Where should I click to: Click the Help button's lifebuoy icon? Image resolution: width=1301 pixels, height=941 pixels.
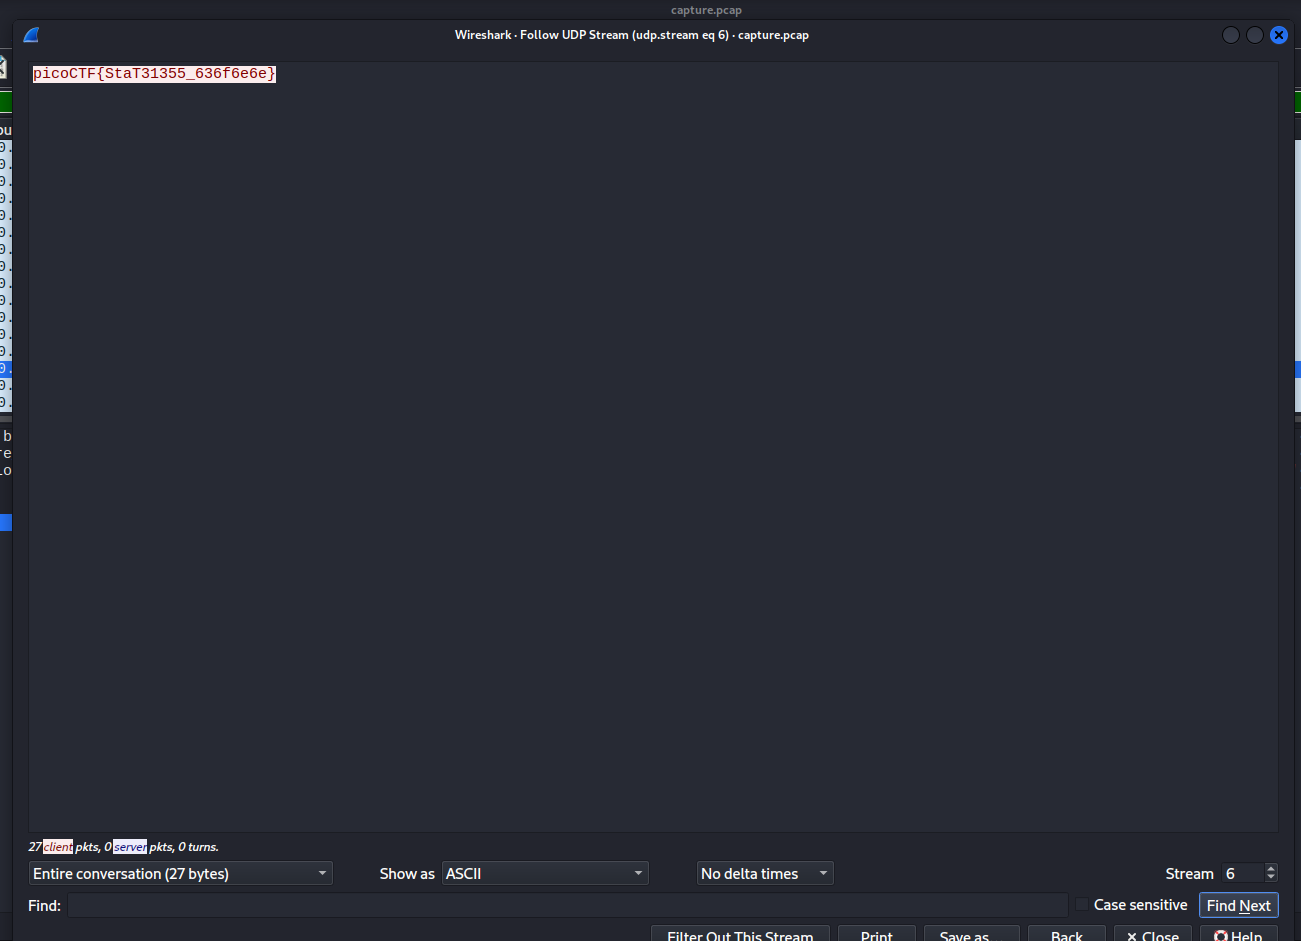[x=1220, y=936]
